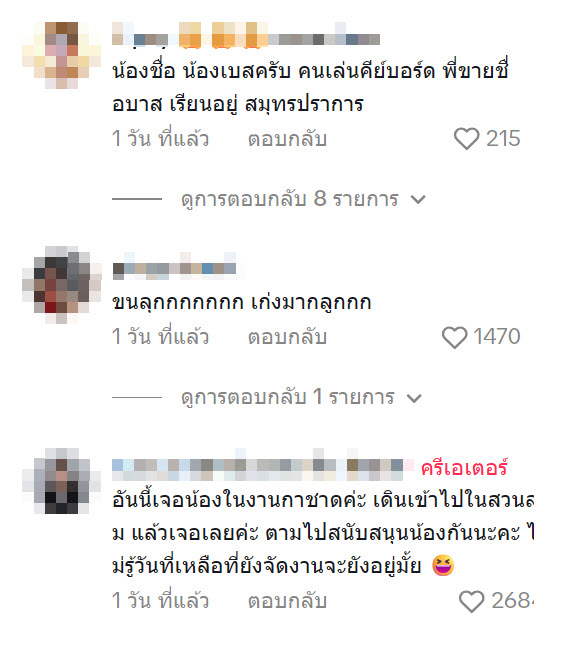Like the comment with 215 likes

click(x=467, y=139)
